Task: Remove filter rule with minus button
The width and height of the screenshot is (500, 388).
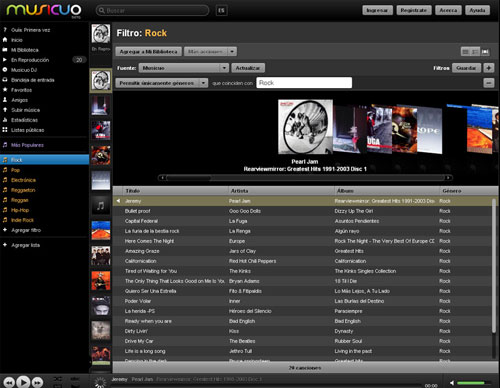Action: click(489, 83)
